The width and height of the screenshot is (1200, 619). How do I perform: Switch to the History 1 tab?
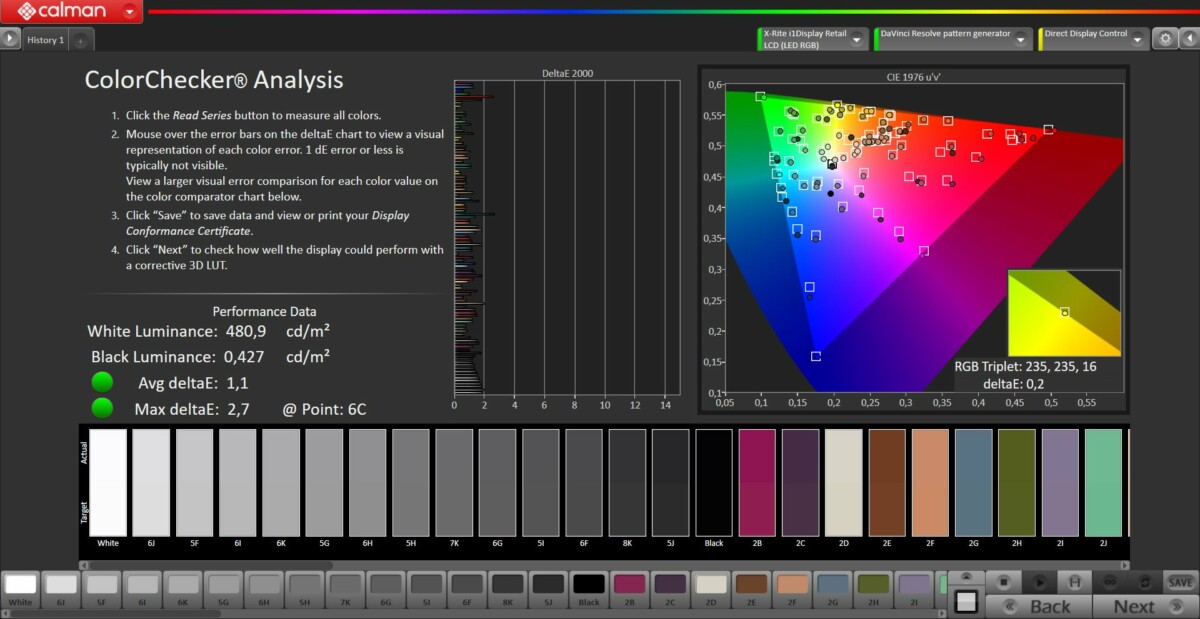point(45,40)
